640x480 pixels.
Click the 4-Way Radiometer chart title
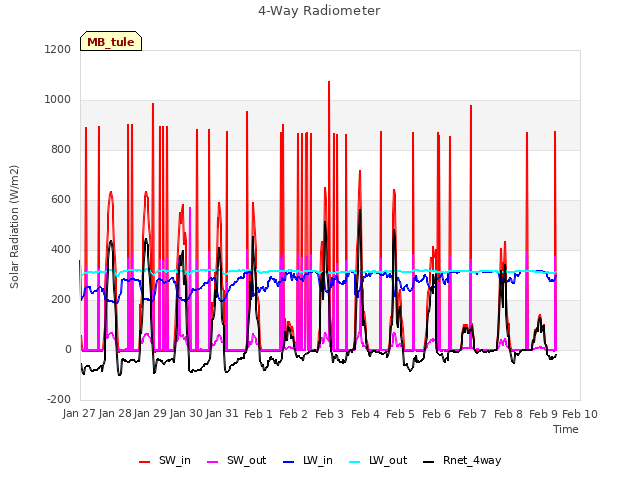coord(319,11)
